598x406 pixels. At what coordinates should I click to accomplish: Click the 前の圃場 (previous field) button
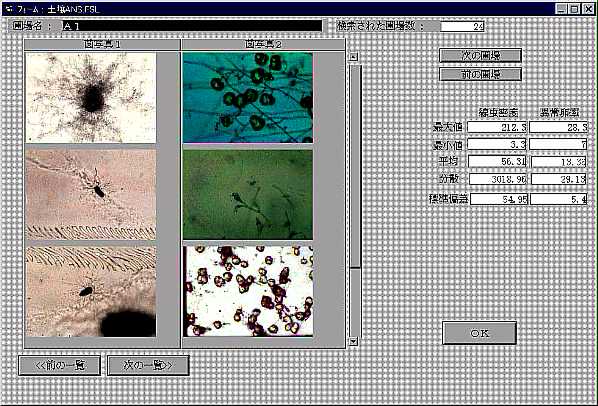[x=480, y=74]
